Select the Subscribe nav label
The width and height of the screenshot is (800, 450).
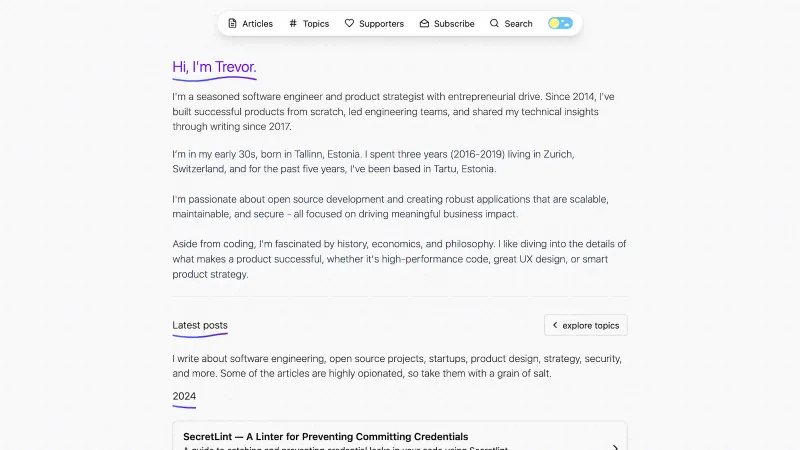coord(454,23)
